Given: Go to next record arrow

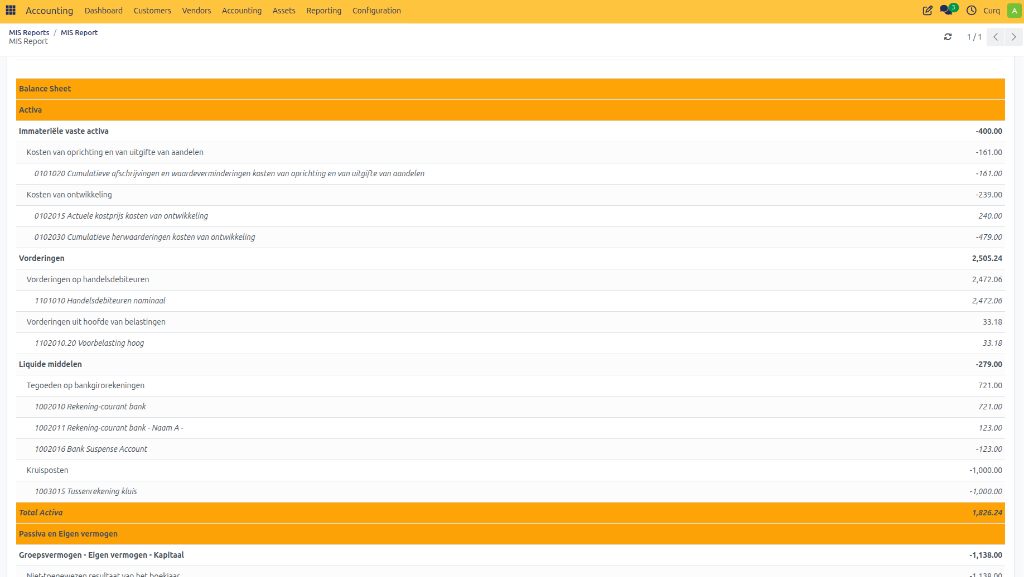Looking at the screenshot, I should tap(1014, 37).
